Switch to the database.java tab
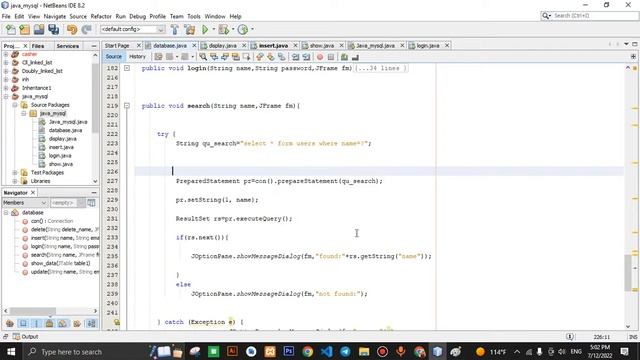The image size is (640, 360). (x=169, y=46)
